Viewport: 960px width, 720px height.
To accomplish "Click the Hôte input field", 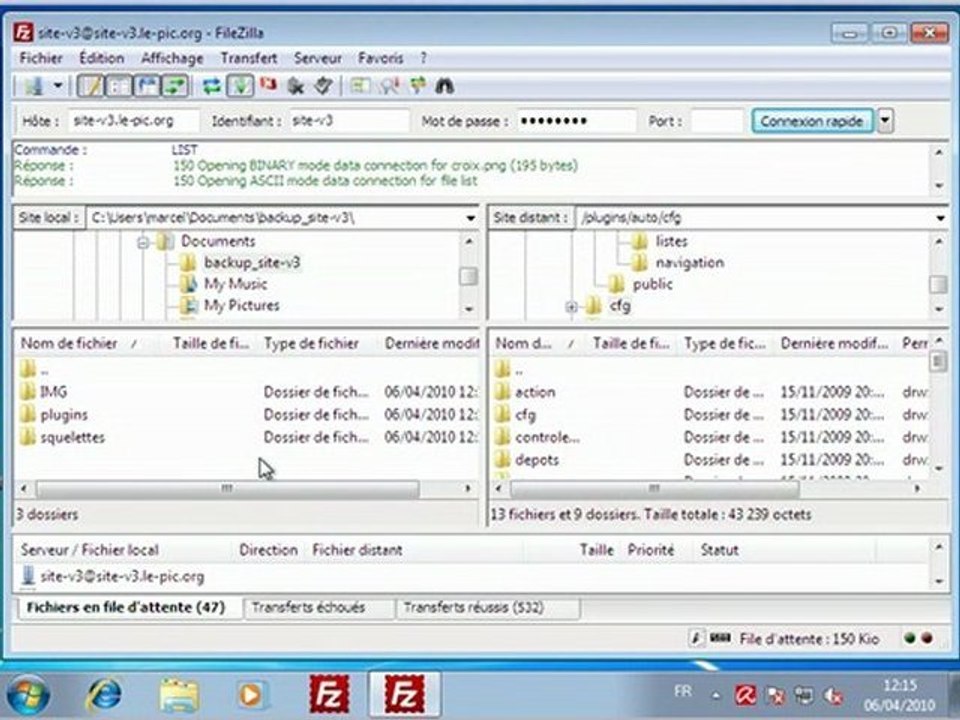I will [133, 121].
